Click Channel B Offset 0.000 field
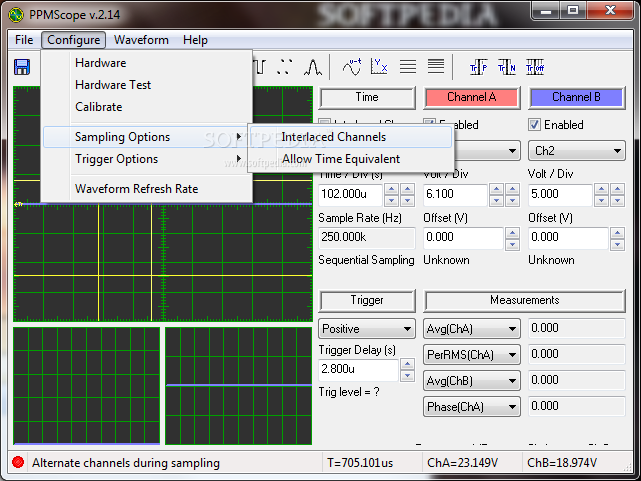 [568, 237]
